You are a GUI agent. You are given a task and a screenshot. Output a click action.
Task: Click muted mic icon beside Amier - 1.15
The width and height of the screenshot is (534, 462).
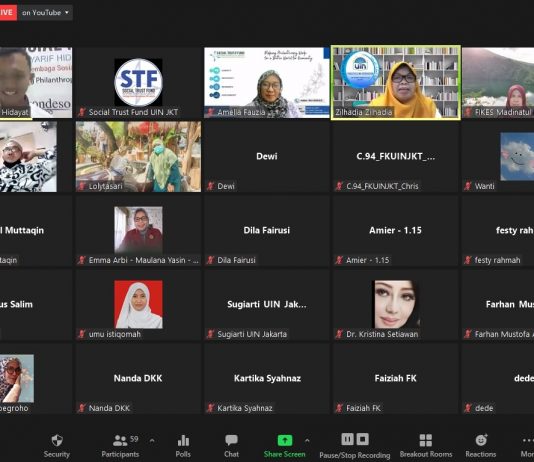(x=339, y=260)
